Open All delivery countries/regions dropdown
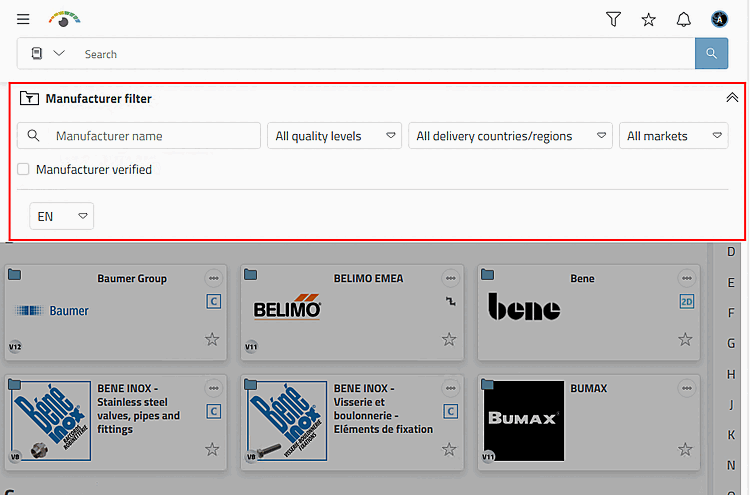The image size is (750, 495). (510, 136)
